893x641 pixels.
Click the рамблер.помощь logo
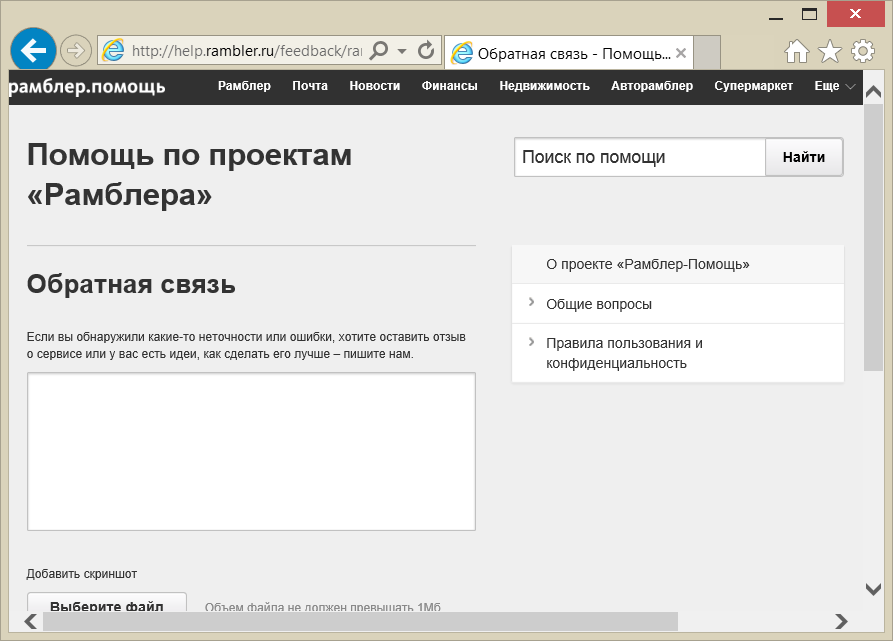[87, 87]
